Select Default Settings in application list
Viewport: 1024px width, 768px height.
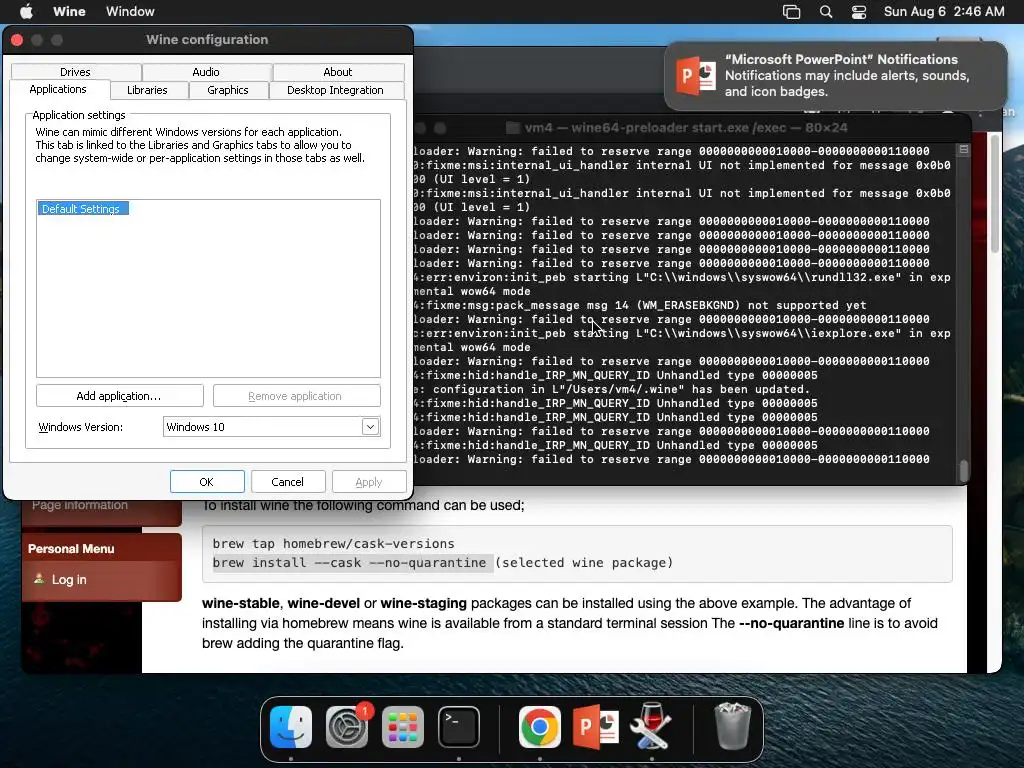[82, 208]
